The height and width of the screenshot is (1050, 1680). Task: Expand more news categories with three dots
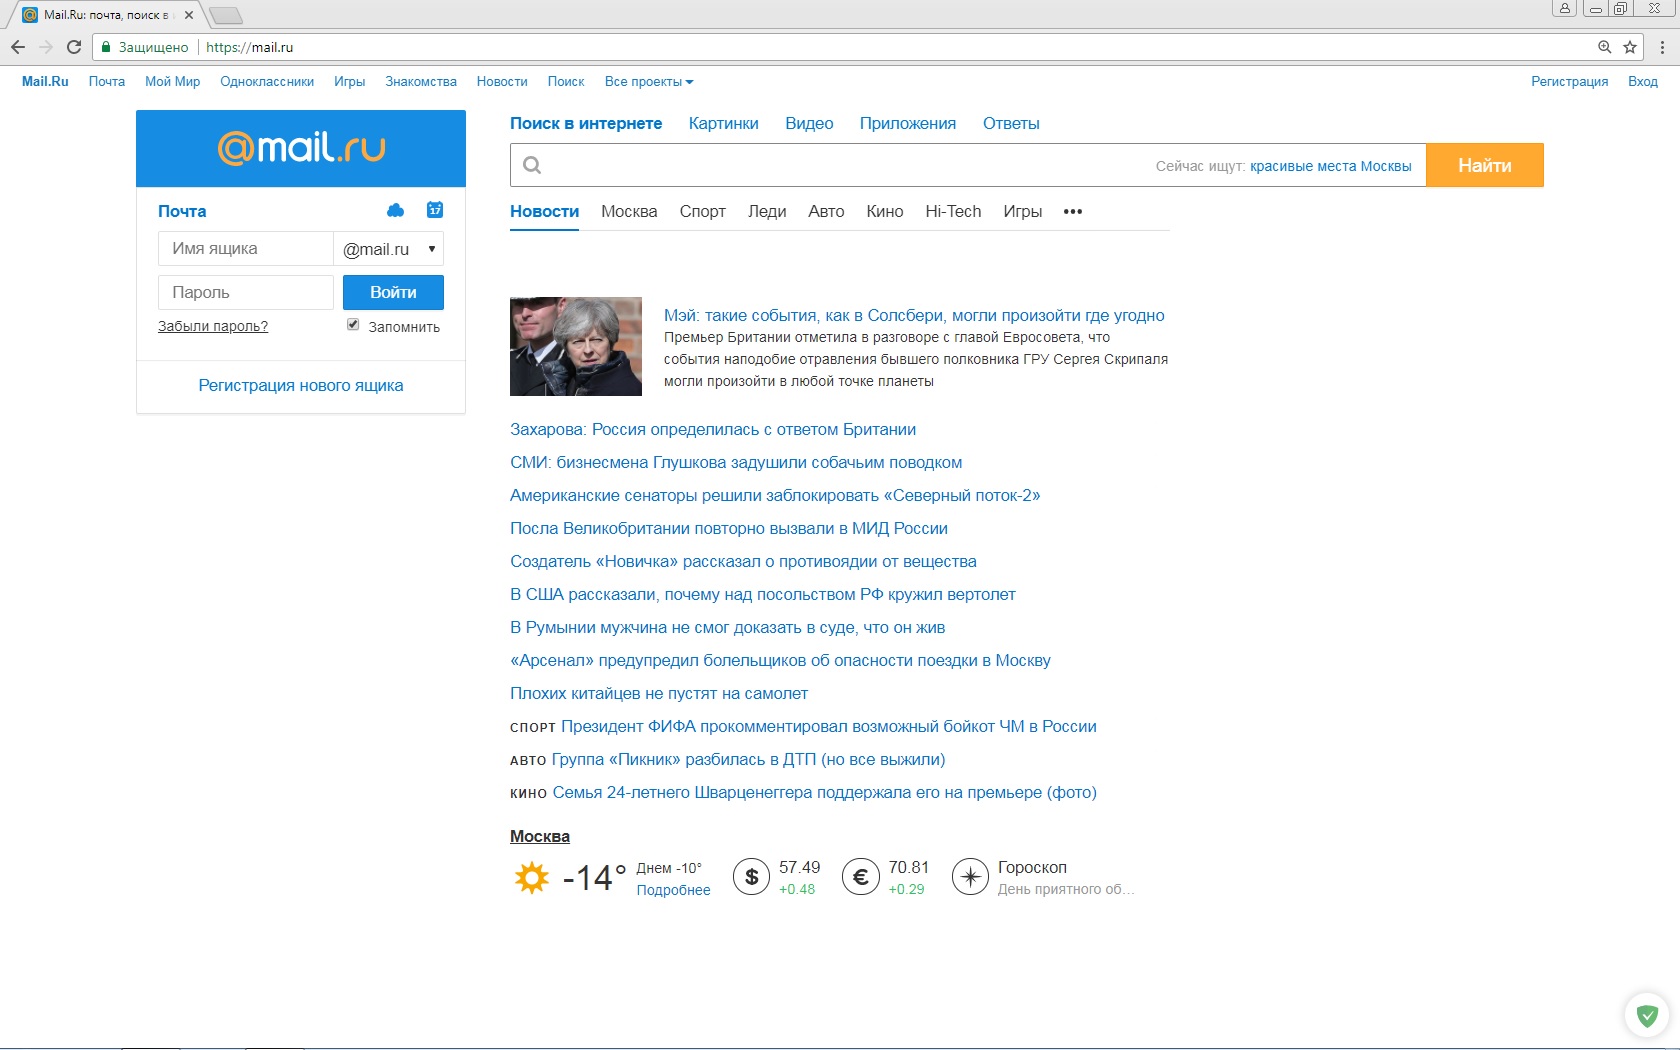[1073, 212]
